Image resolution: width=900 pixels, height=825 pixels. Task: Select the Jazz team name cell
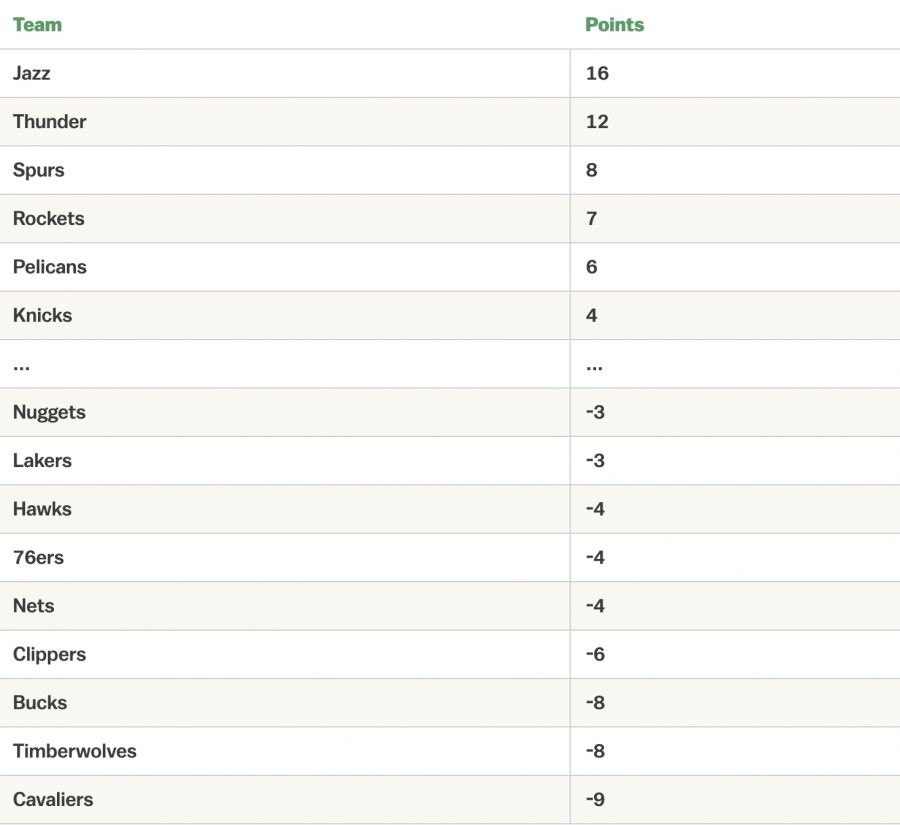pos(32,73)
